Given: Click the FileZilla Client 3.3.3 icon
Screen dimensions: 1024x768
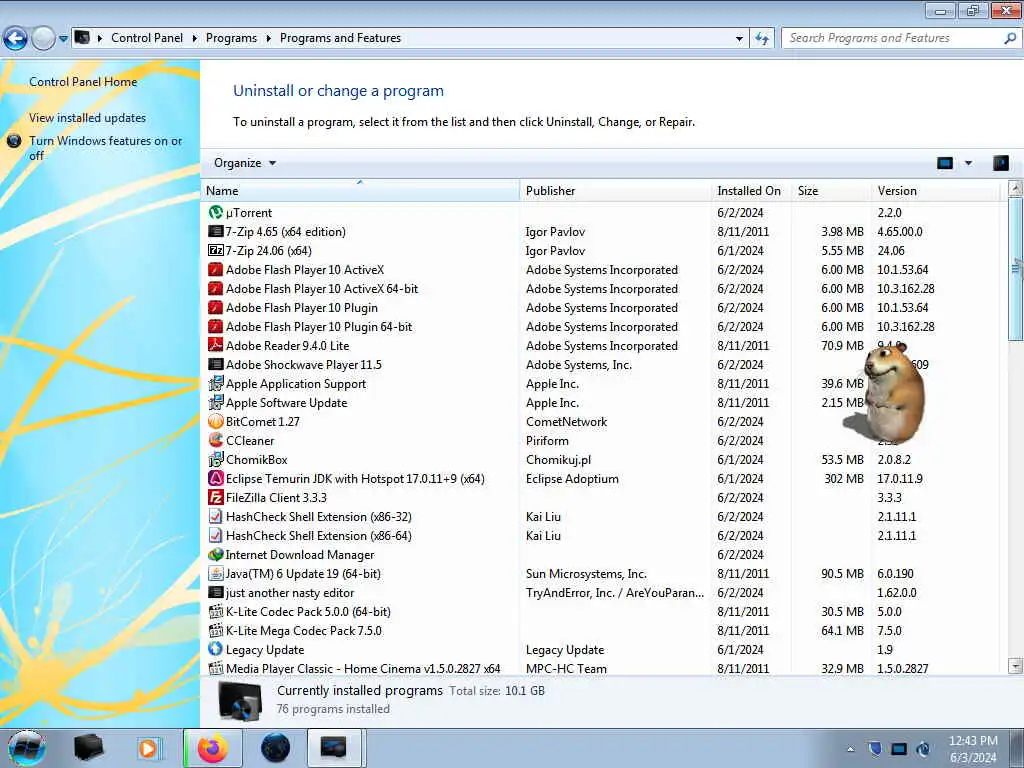Looking at the screenshot, I should point(216,497).
